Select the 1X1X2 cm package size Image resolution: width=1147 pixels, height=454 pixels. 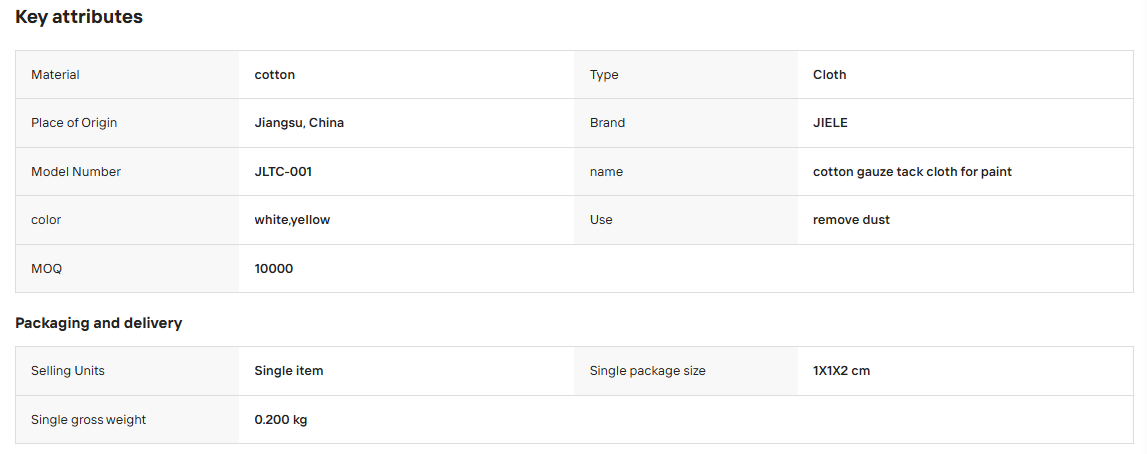(x=841, y=371)
